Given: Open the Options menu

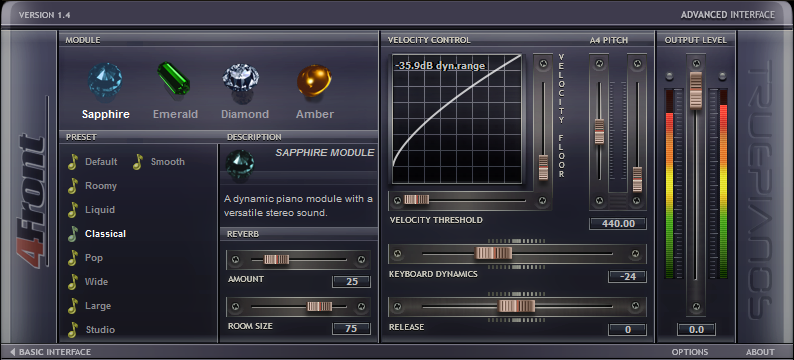Looking at the screenshot, I should pos(690,352).
